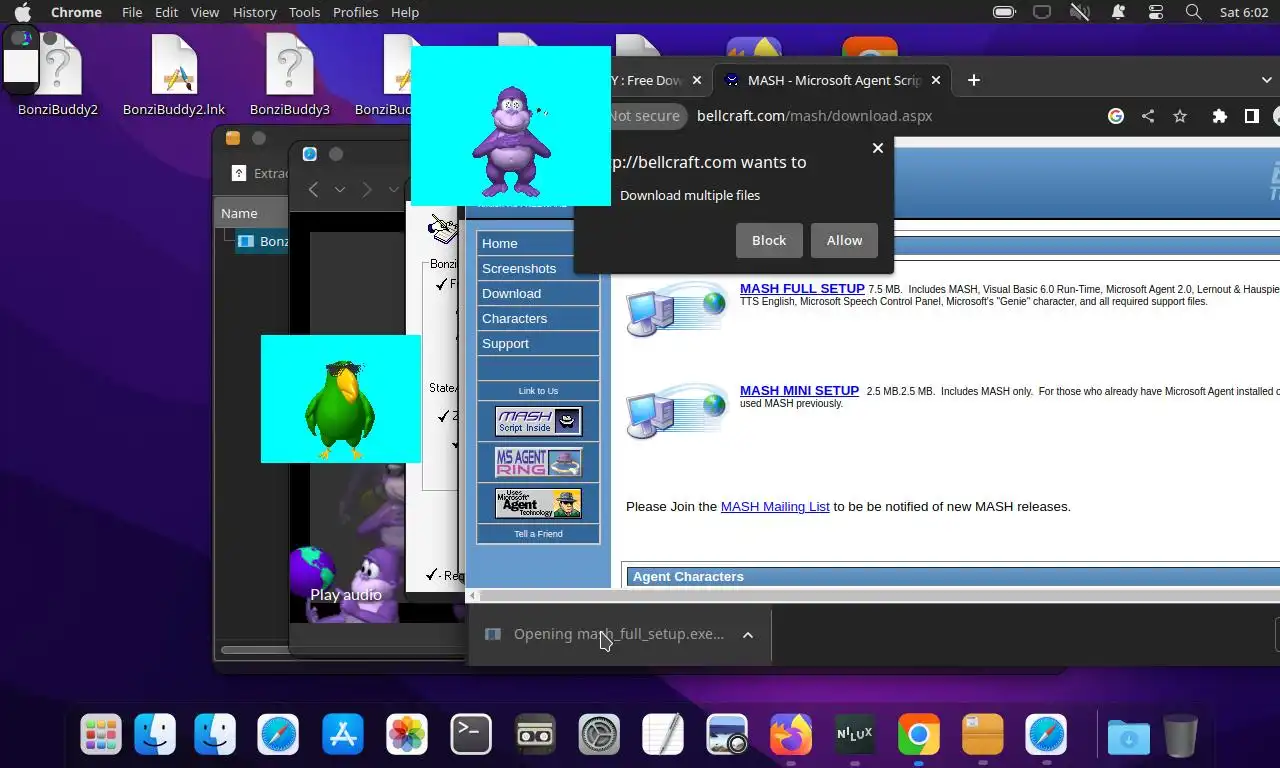Open Spotlight search in menu bar
Viewport: 1280px width, 768px height.
(x=1193, y=12)
